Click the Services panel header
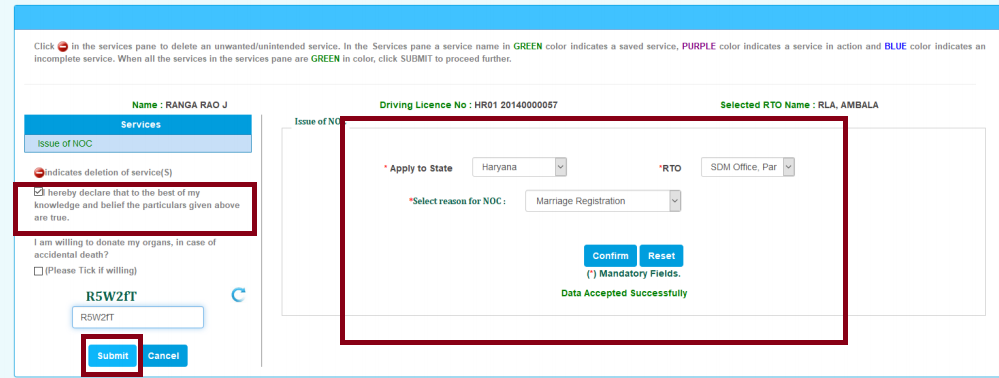 click(138, 125)
